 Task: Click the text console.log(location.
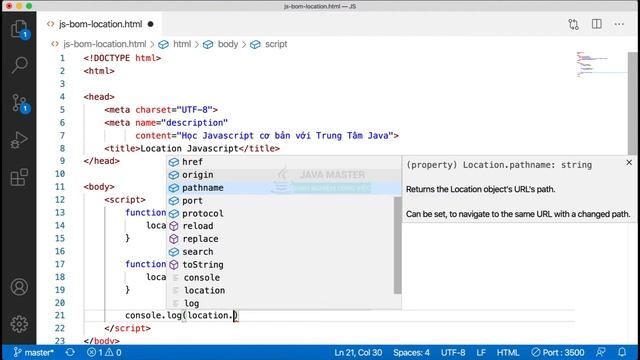[179, 316]
